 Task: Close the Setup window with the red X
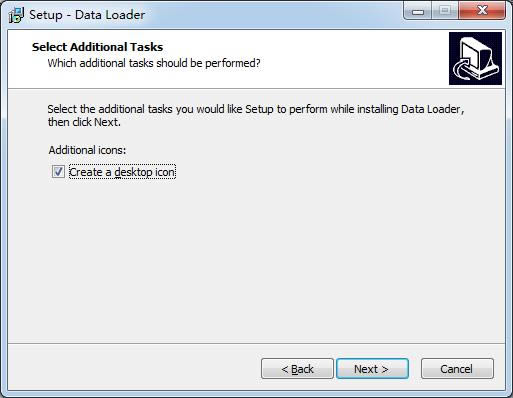482,11
